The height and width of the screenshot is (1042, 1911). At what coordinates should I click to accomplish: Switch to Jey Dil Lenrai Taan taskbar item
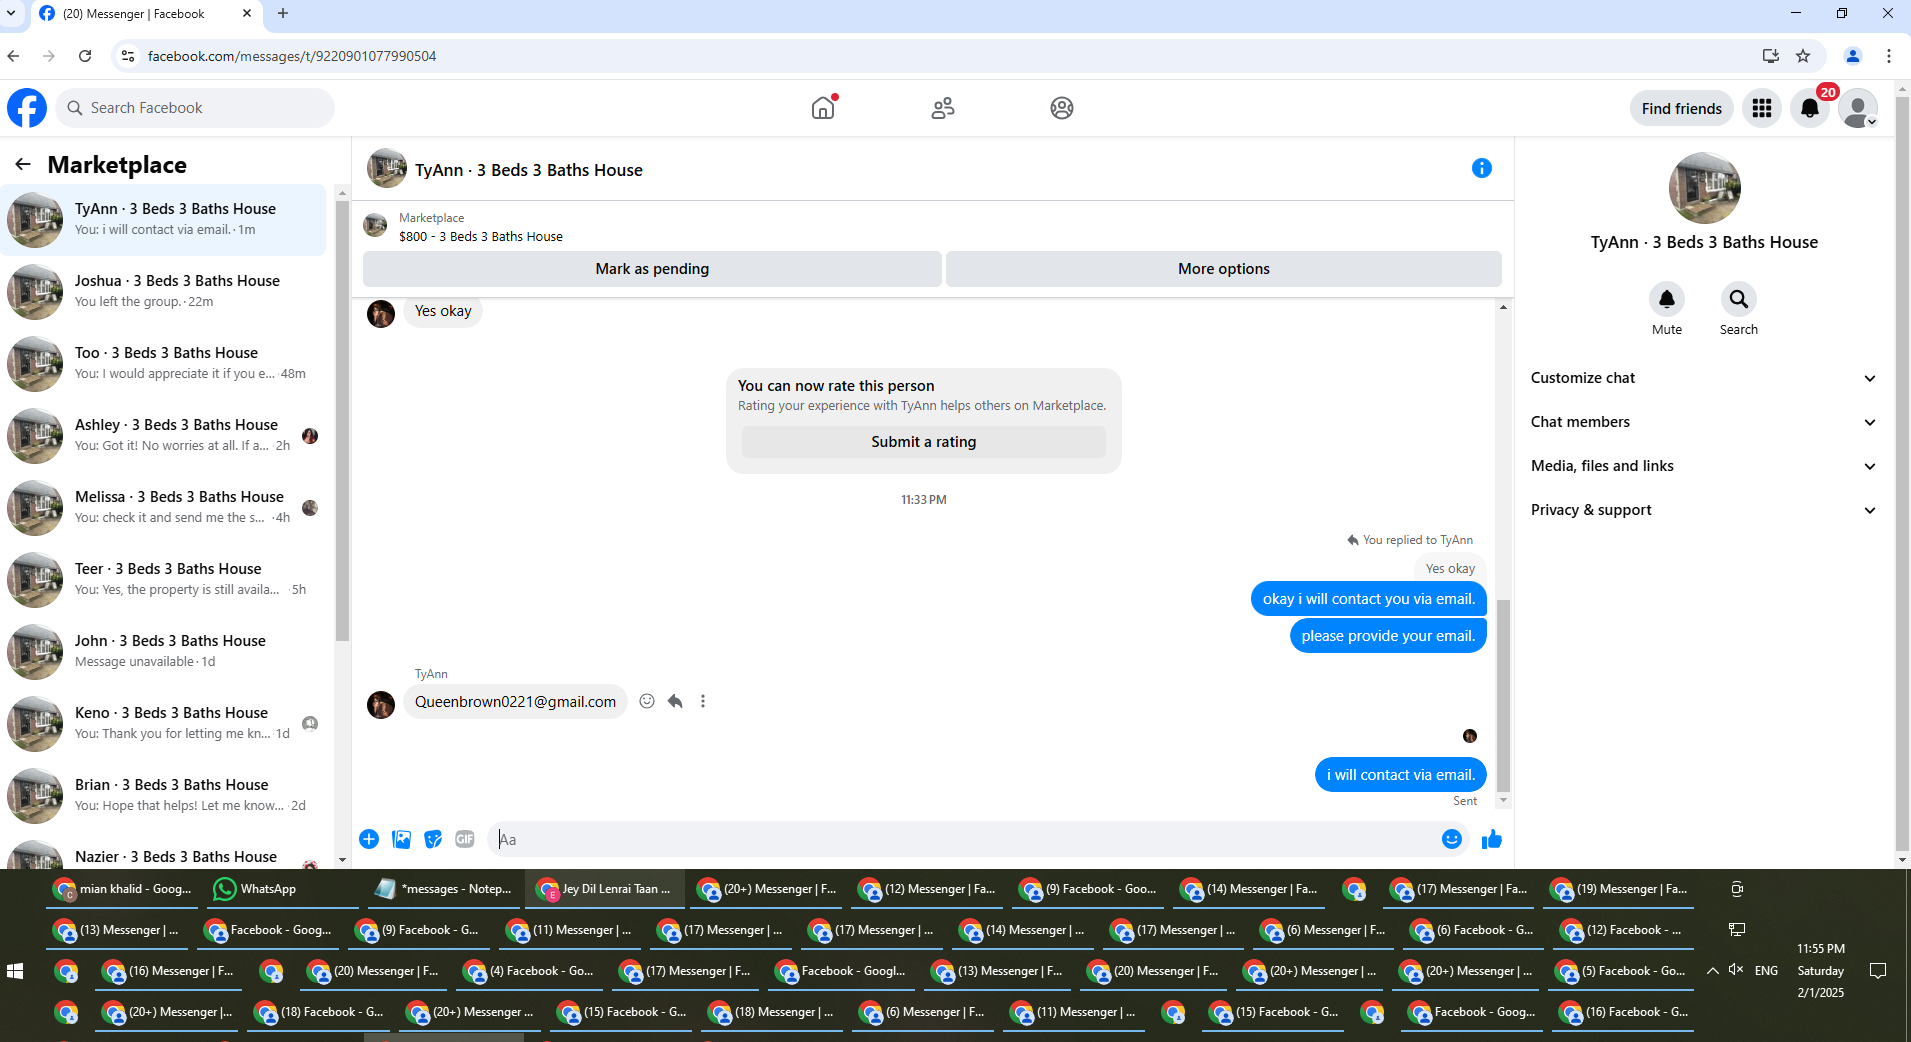604,889
